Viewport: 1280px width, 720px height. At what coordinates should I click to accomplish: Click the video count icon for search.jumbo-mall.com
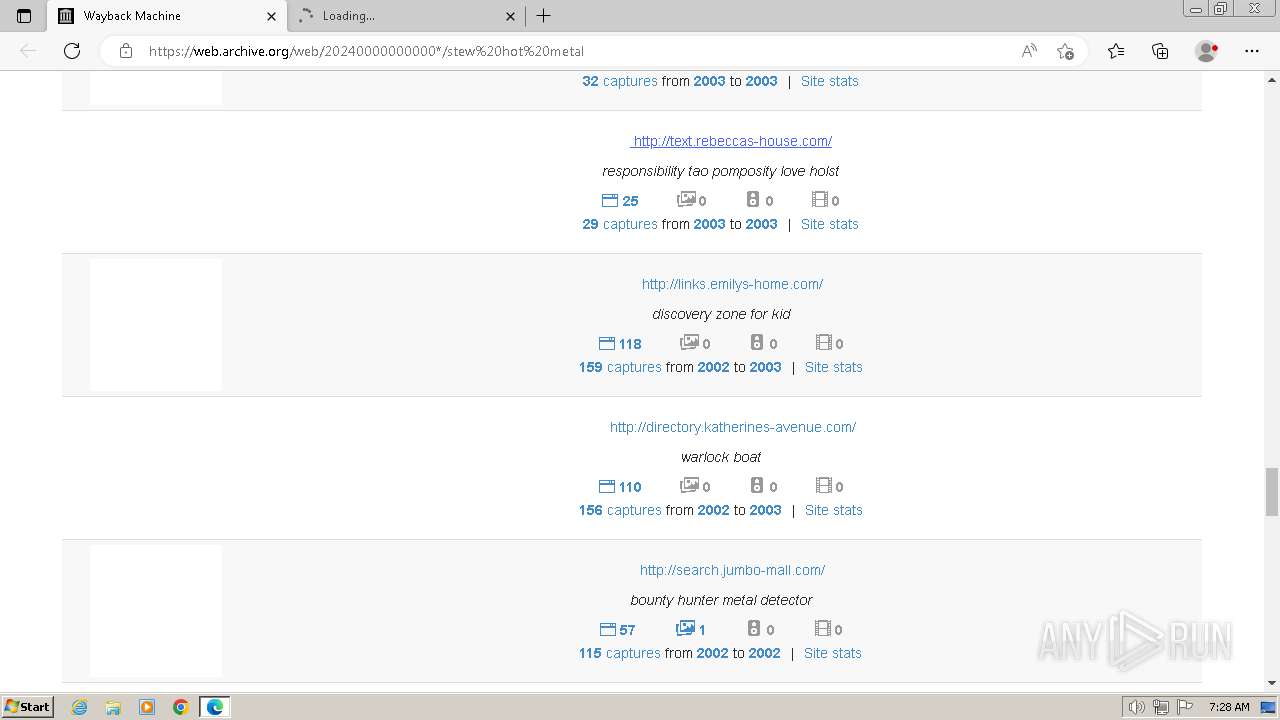pyautogui.click(x=822, y=629)
